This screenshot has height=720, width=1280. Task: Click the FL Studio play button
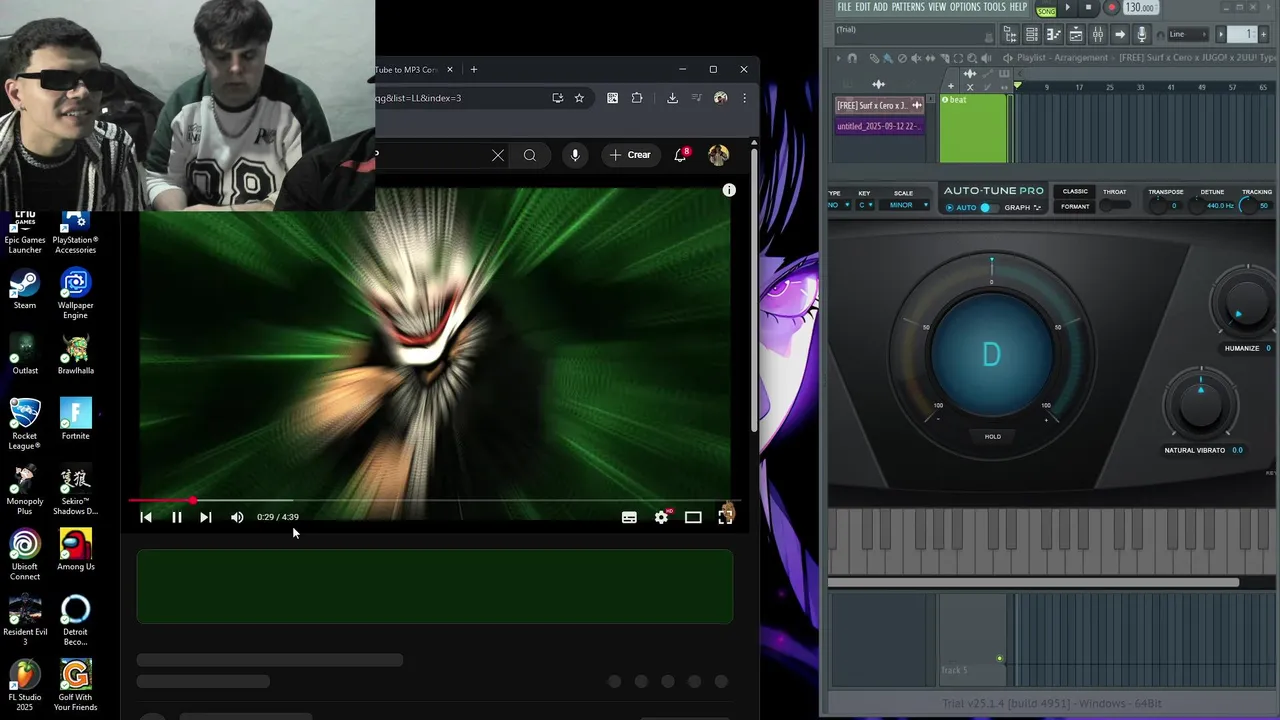coord(1067,8)
